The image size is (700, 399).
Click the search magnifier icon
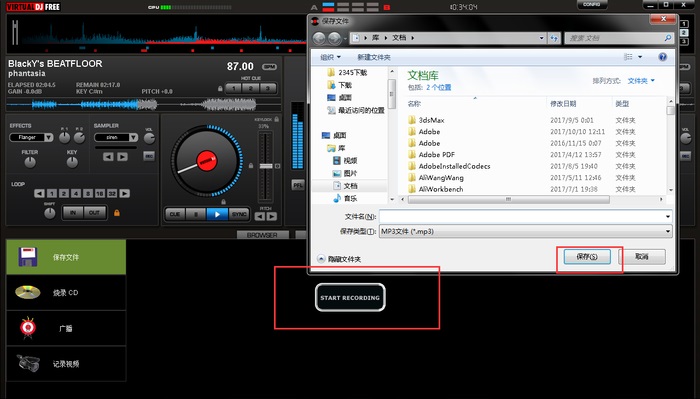click(667, 38)
